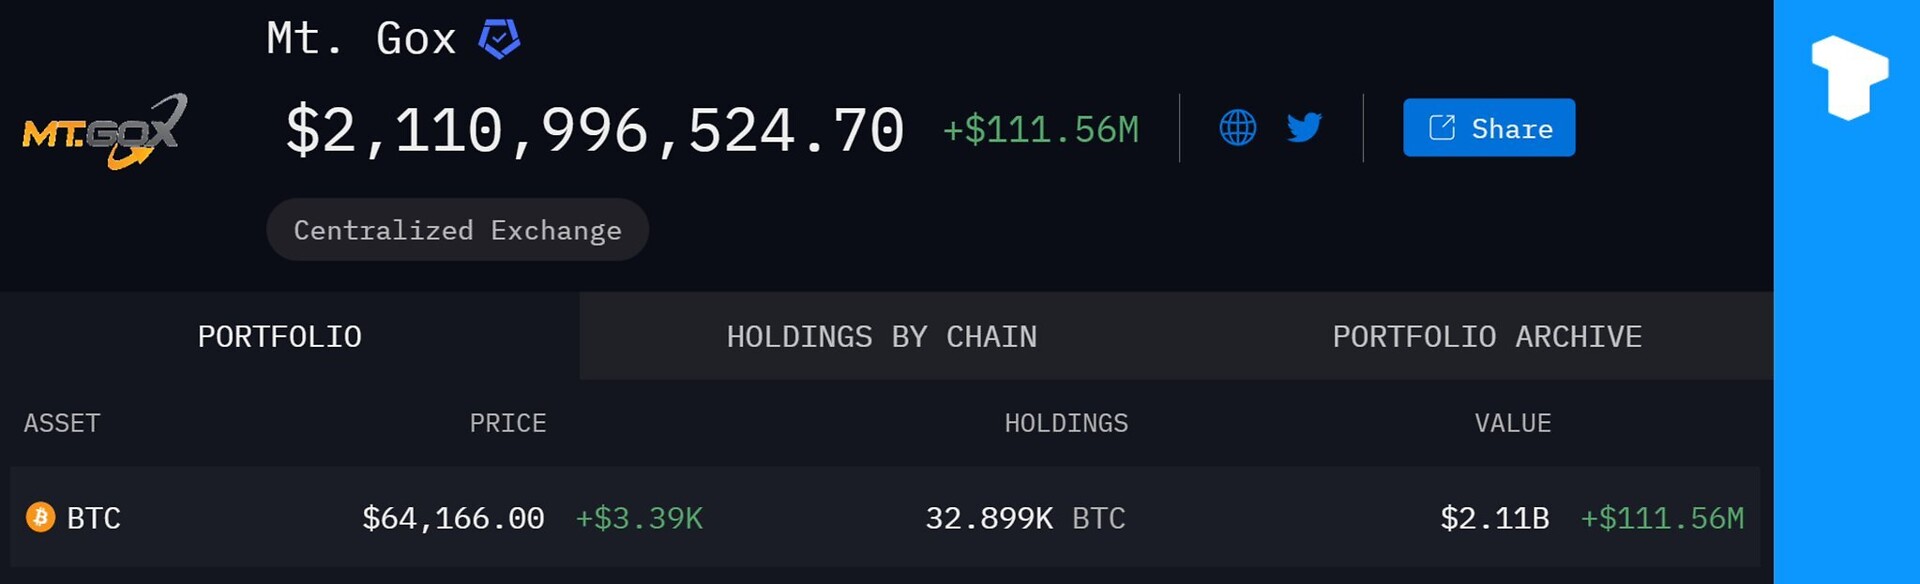This screenshot has width=1920, height=584.
Task: Switch to Portfolio tab
Action: point(280,337)
